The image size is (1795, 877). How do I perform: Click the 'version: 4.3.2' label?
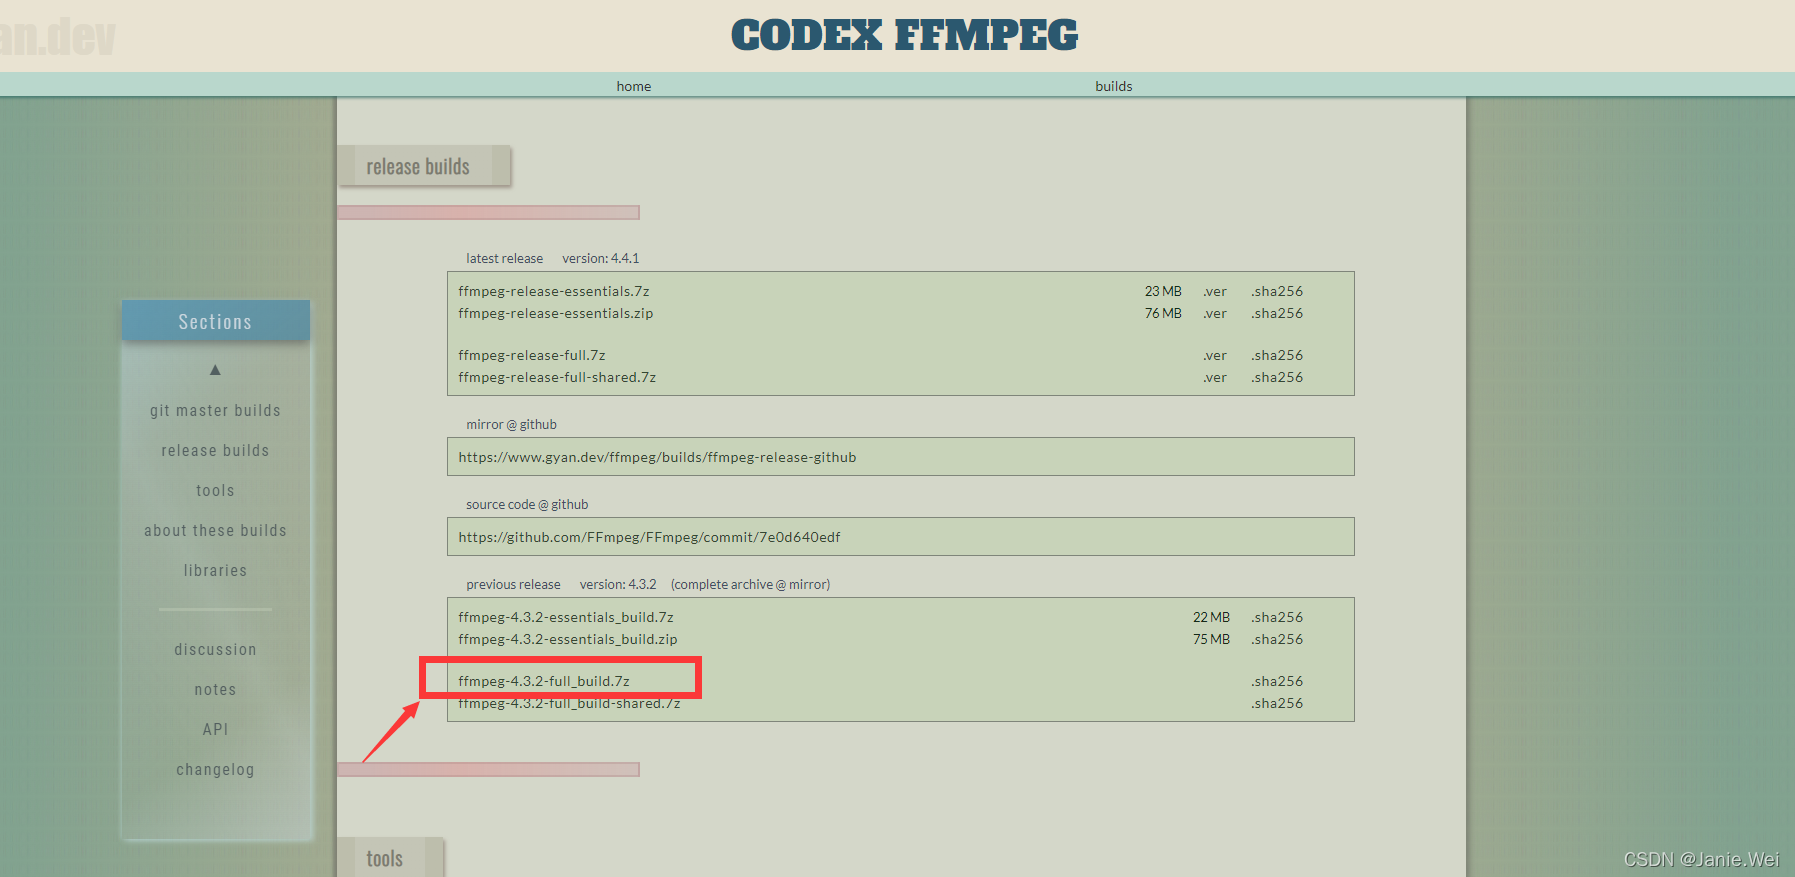618,585
